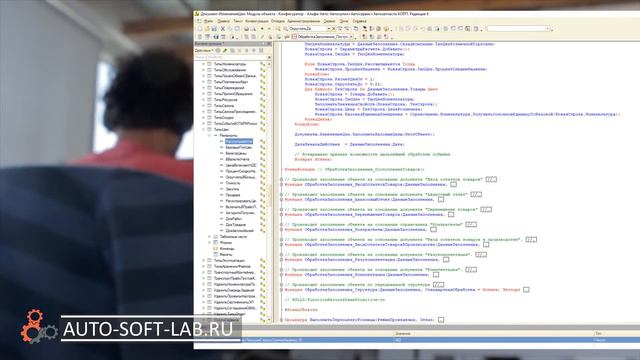This screenshot has width=640, height=360.
Task: Click the Open file toolbar icon
Action: point(207,29)
